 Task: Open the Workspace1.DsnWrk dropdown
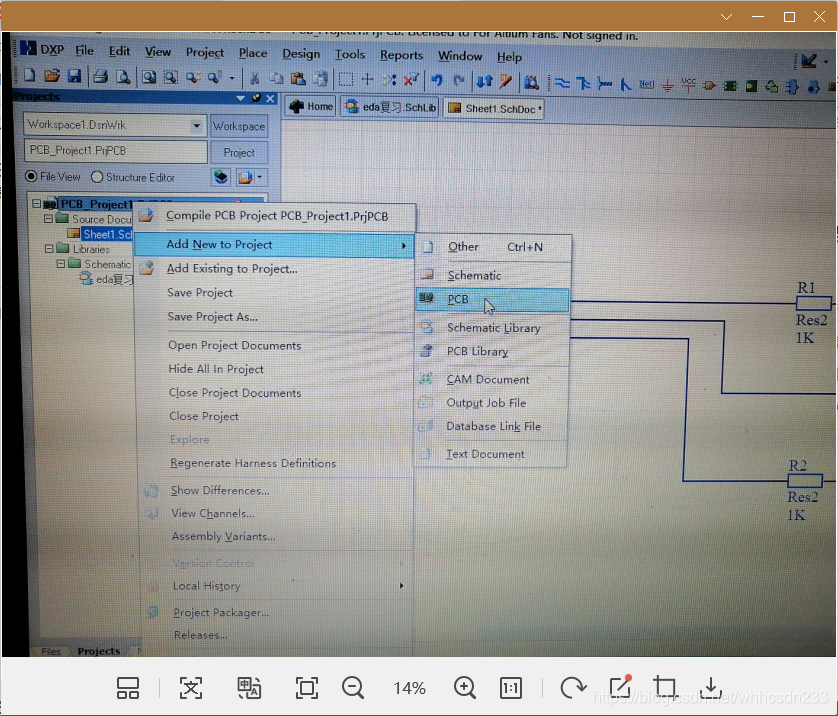pyautogui.click(x=197, y=126)
